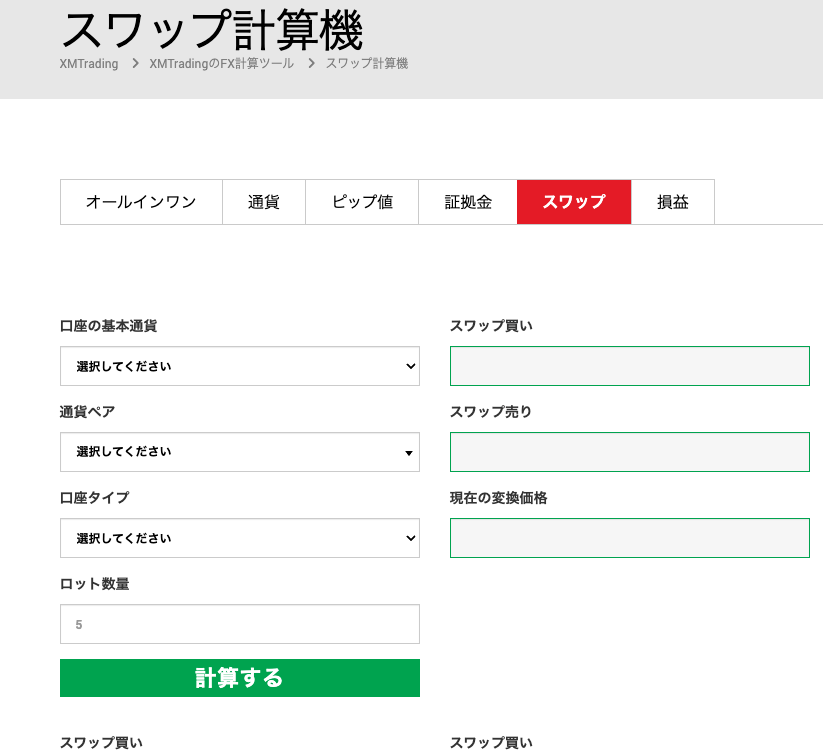Click the スワップ売り result field
Viewport: 823px width, 751px height.
pyautogui.click(x=629, y=452)
